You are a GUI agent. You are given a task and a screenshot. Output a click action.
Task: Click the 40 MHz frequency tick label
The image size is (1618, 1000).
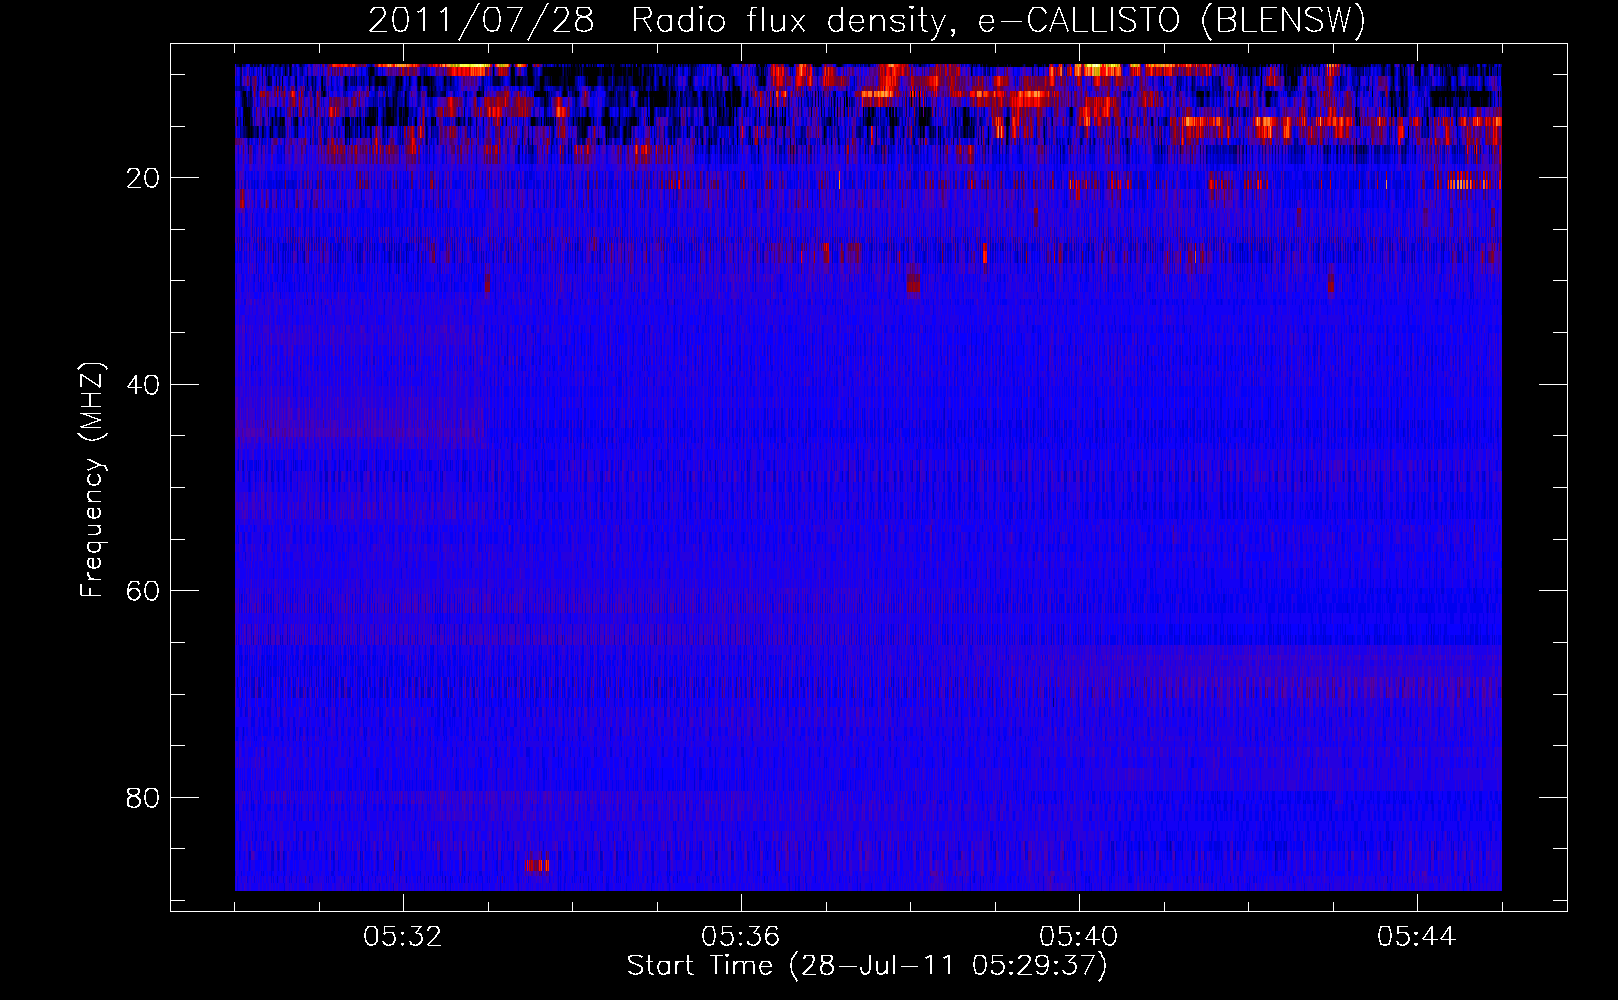(143, 385)
